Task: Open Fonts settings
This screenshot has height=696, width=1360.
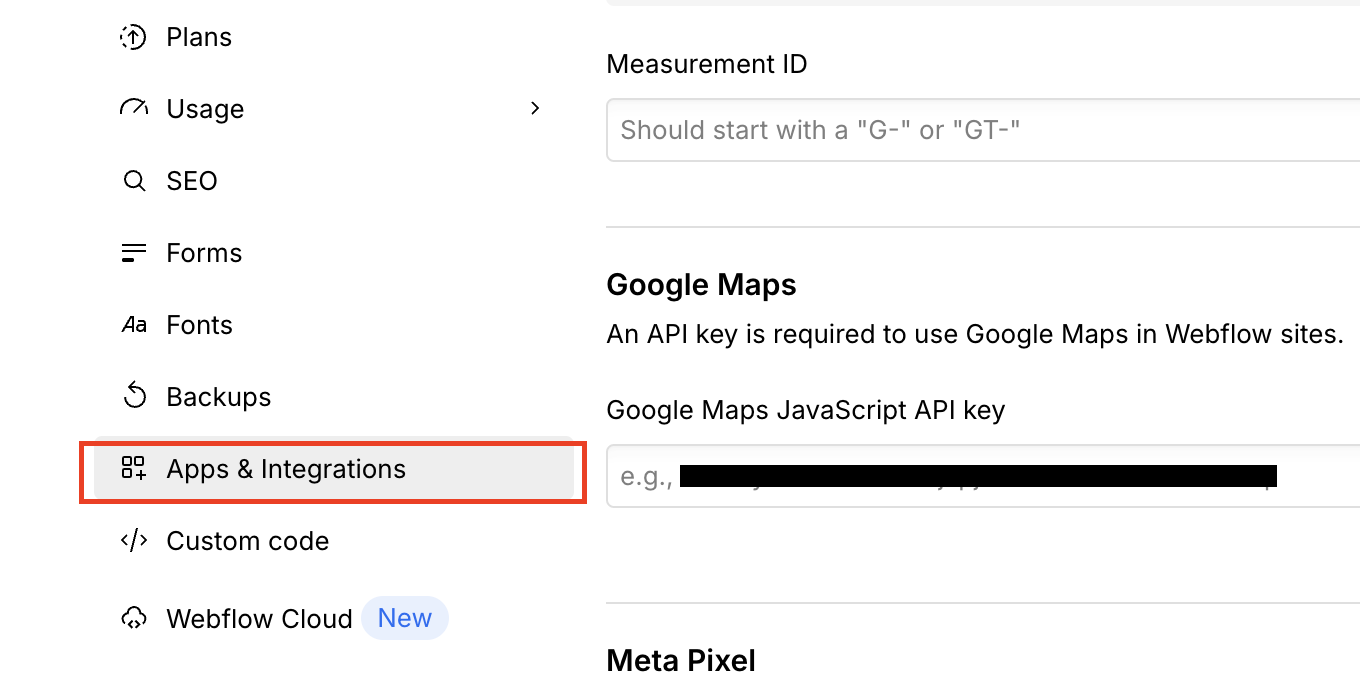Action: pyautogui.click(x=199, y=325)
